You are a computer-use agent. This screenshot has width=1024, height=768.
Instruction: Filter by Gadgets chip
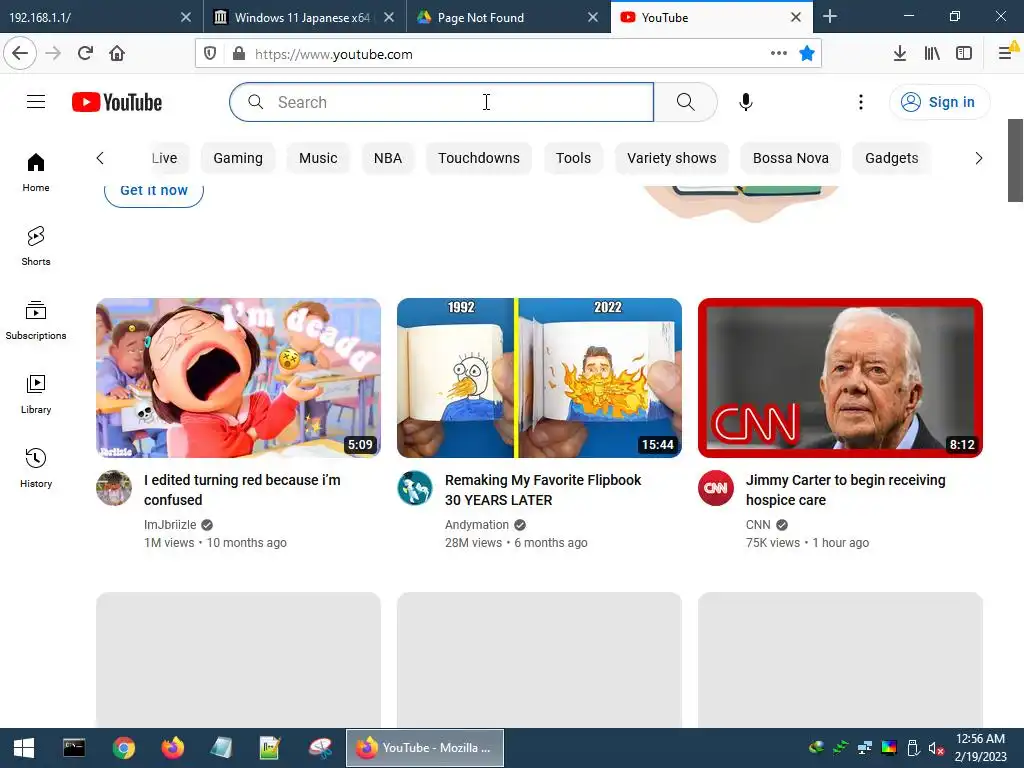pos(891,158)
